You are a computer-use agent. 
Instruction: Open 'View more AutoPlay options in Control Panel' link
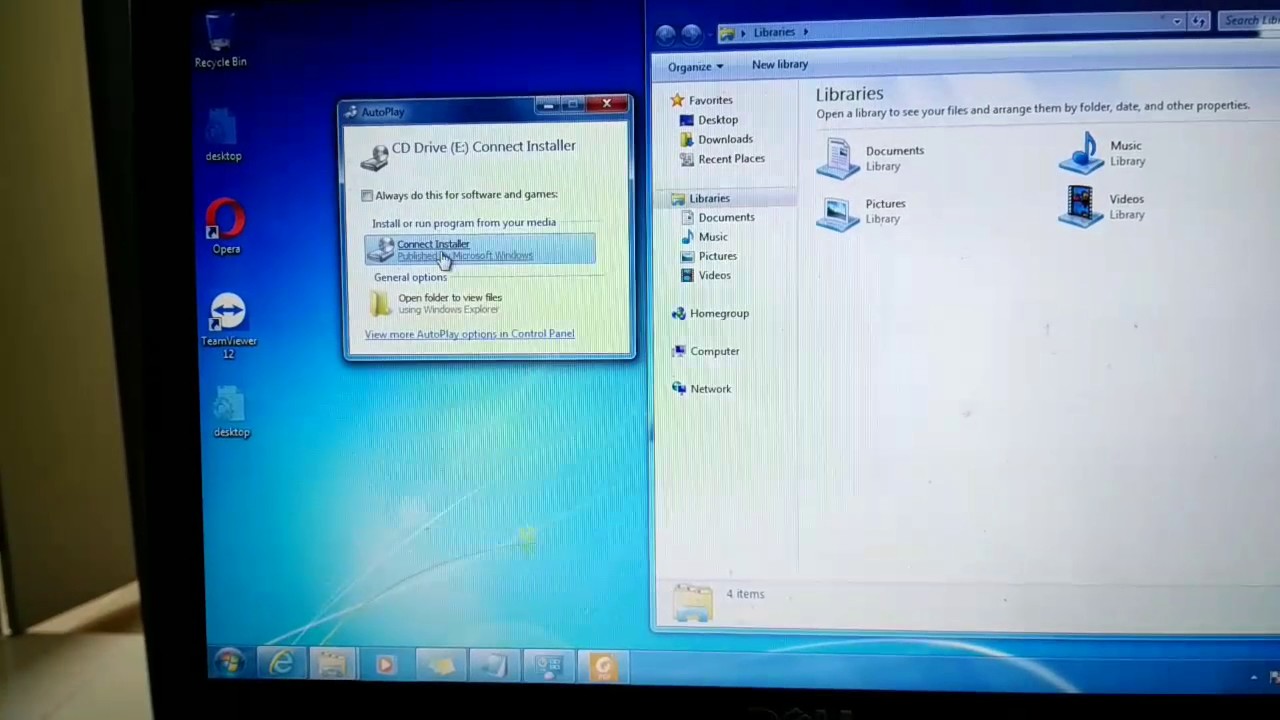click(469, 334)
